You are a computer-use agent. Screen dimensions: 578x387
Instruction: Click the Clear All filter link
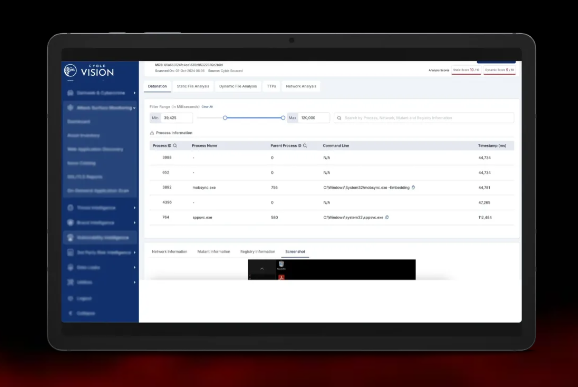207,107
